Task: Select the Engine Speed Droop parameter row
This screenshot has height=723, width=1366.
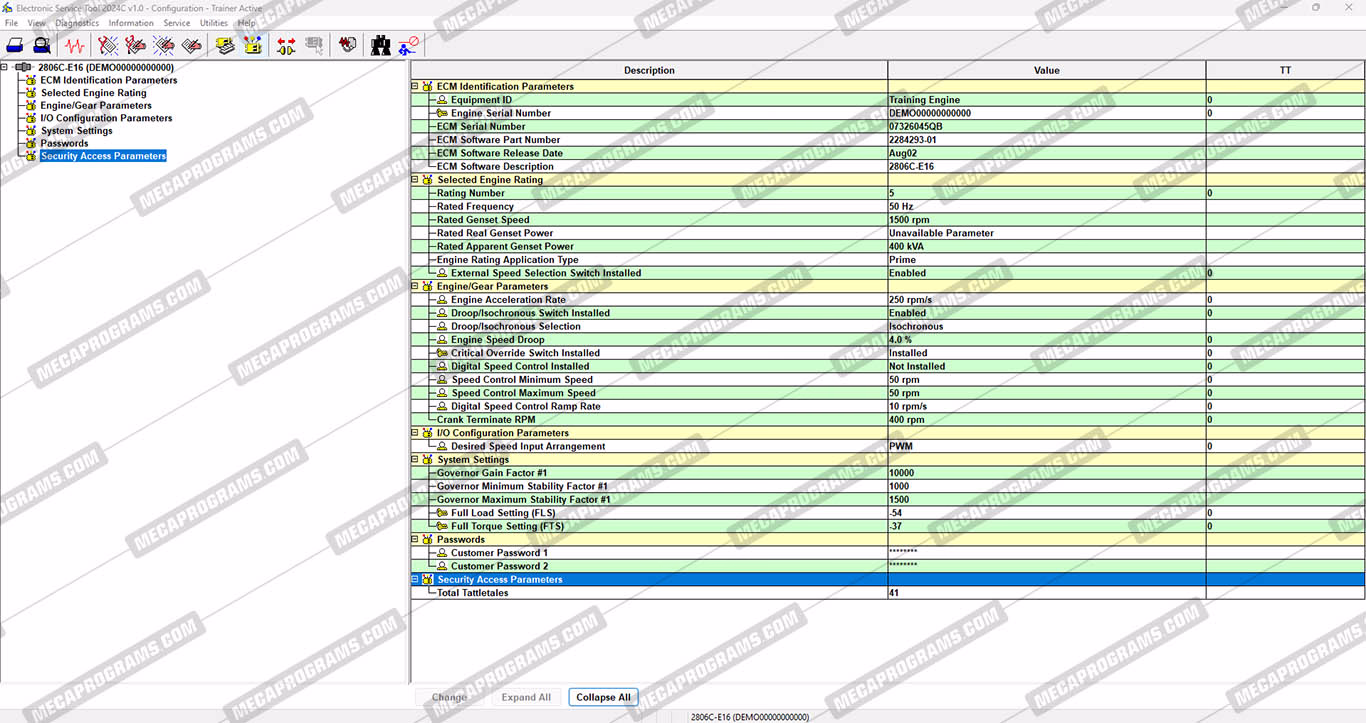Action: (x=888, y=340)
